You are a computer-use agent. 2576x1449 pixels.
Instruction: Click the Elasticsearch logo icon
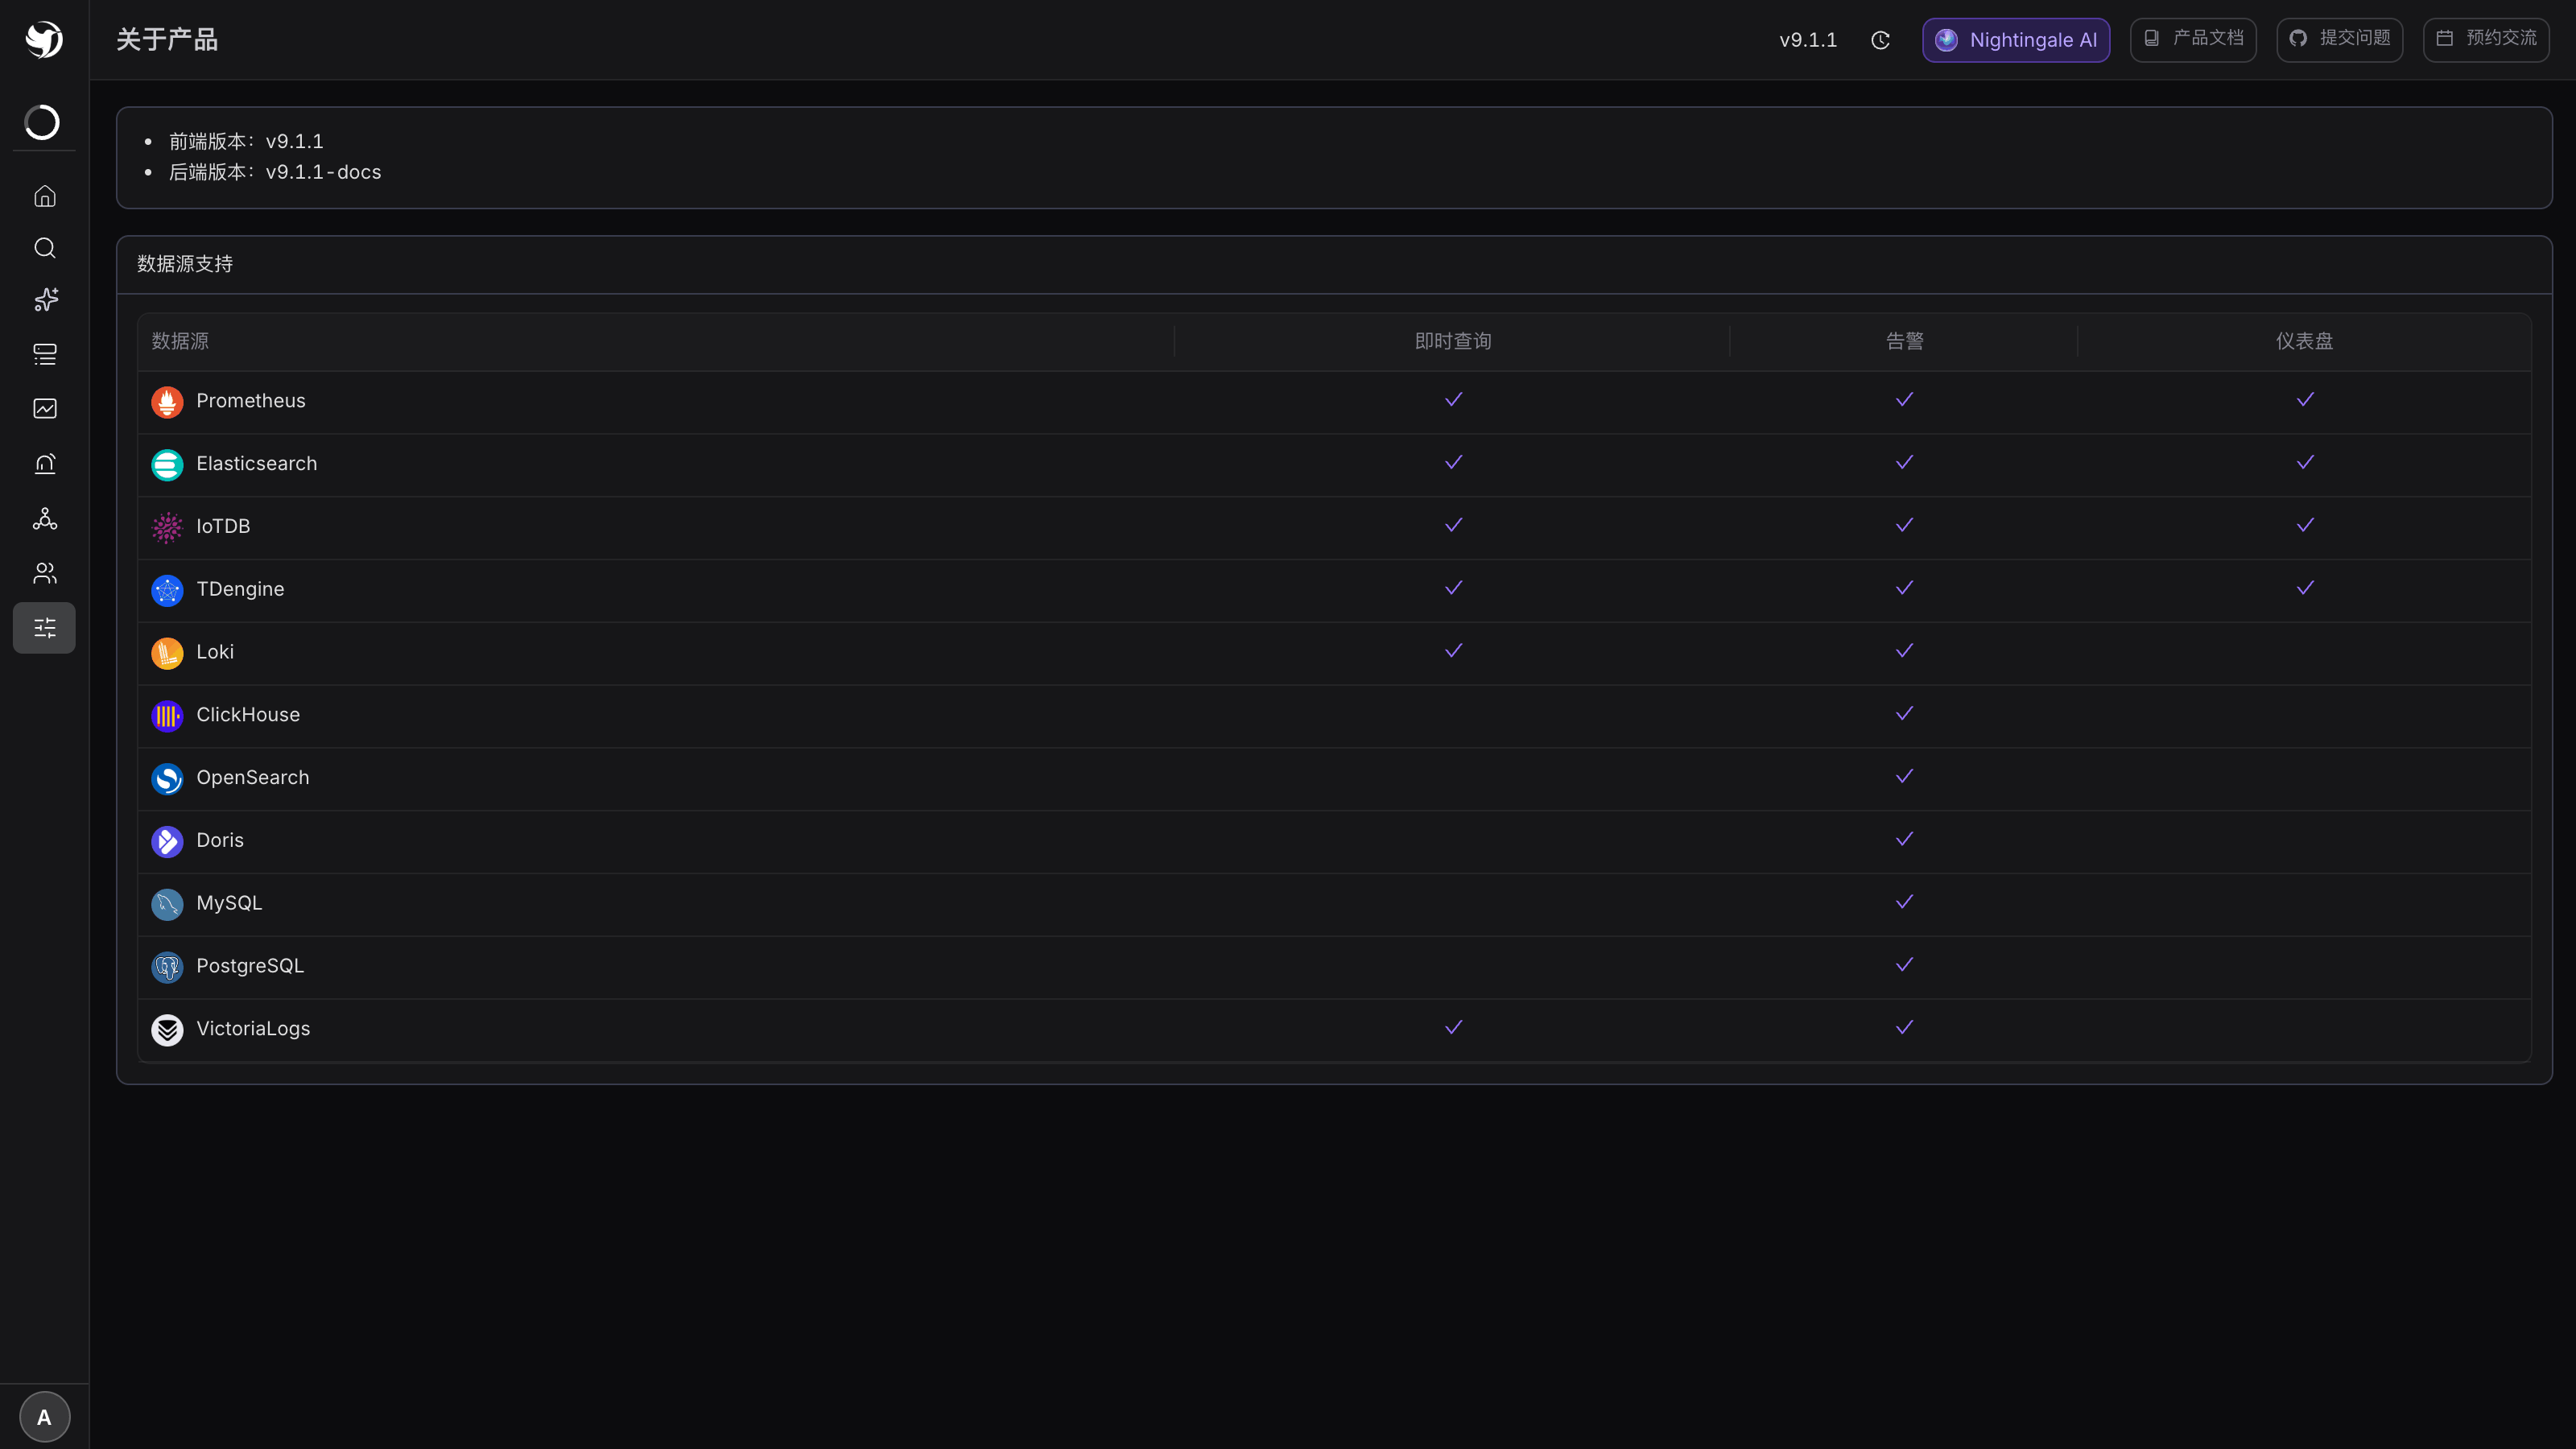(x=167, y=465)
